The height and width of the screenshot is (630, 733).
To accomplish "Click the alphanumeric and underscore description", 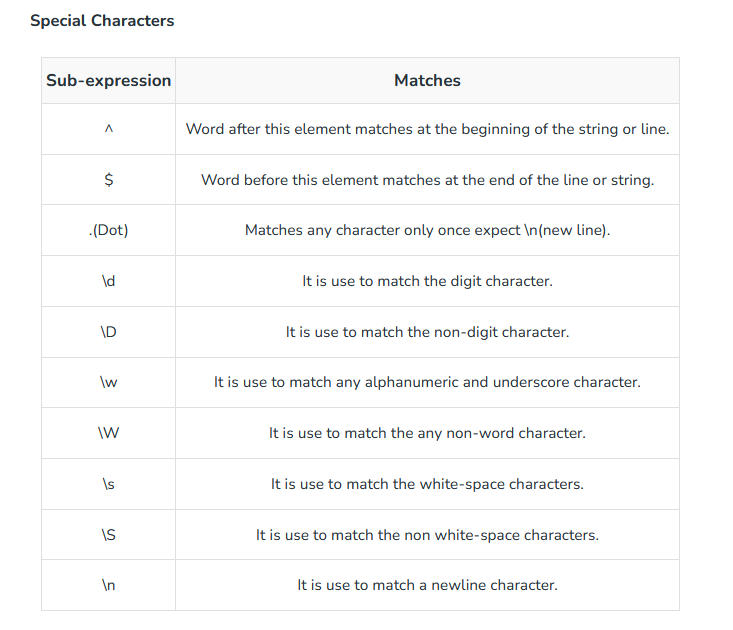I will click(427, 382).
